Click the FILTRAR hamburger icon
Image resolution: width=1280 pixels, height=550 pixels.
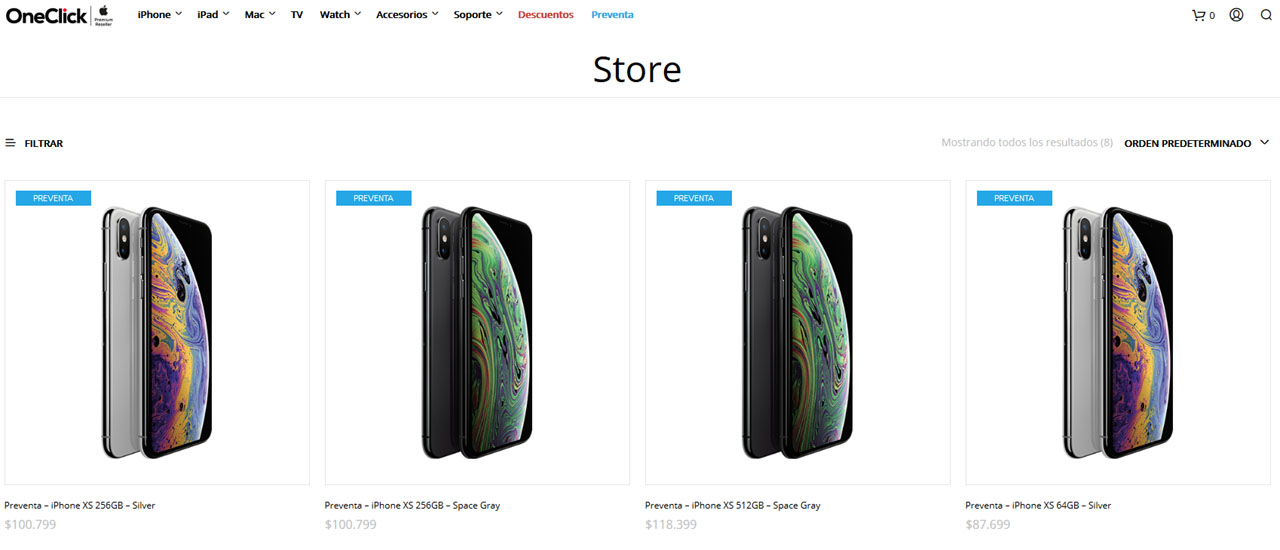[10, 143]
